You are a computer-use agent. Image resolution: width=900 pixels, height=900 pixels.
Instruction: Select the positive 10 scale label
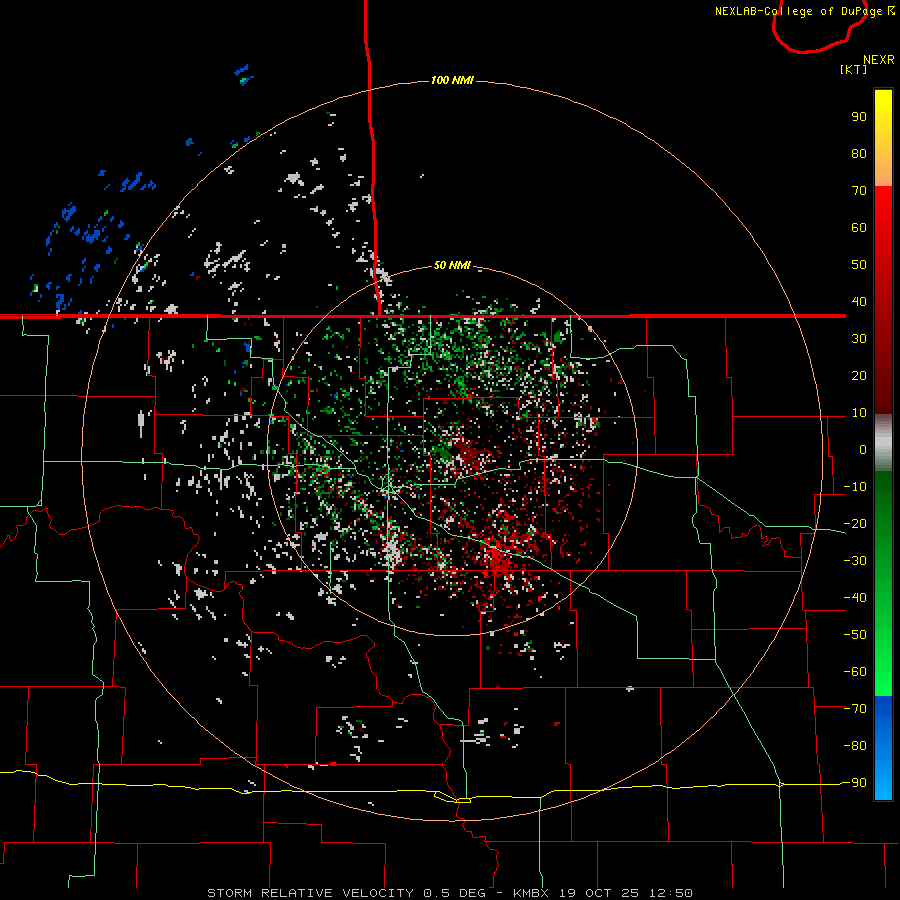click(859, 413)
